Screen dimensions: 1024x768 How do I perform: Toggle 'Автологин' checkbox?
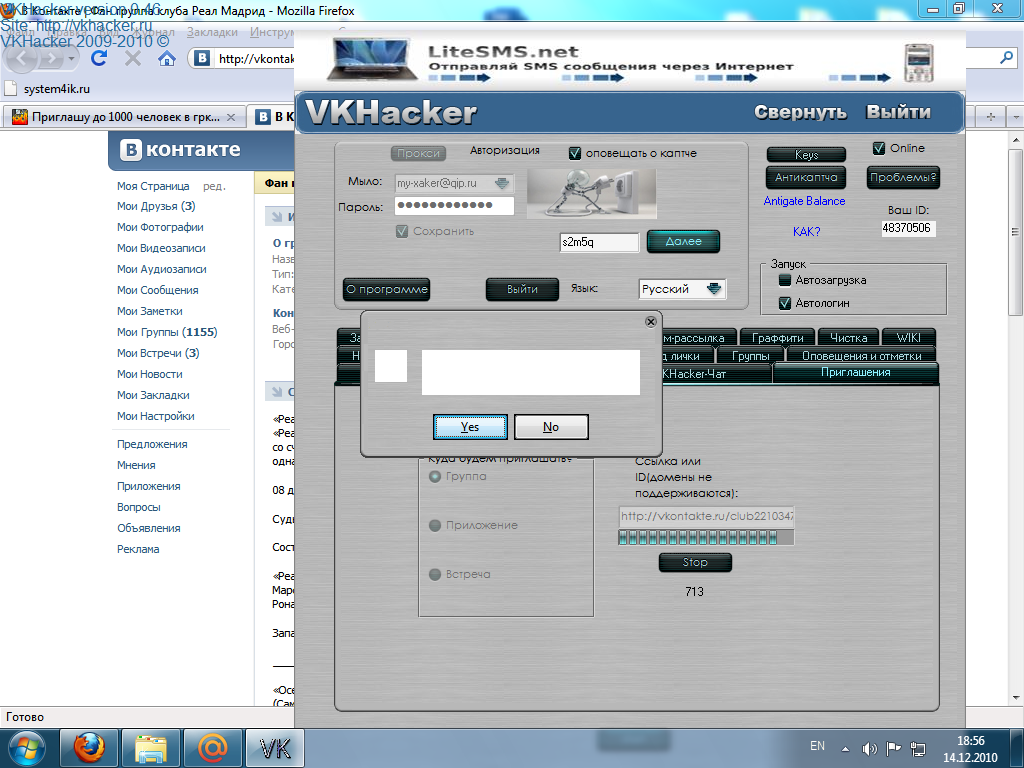(785, 303)
